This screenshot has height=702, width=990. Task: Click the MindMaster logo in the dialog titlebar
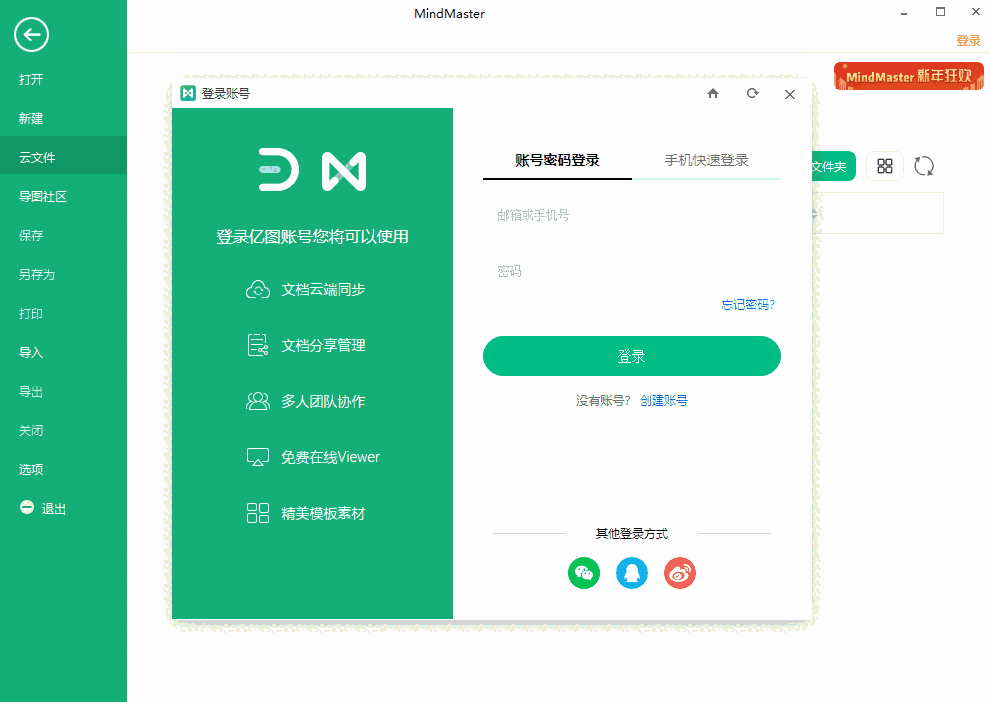coord(188,93)
